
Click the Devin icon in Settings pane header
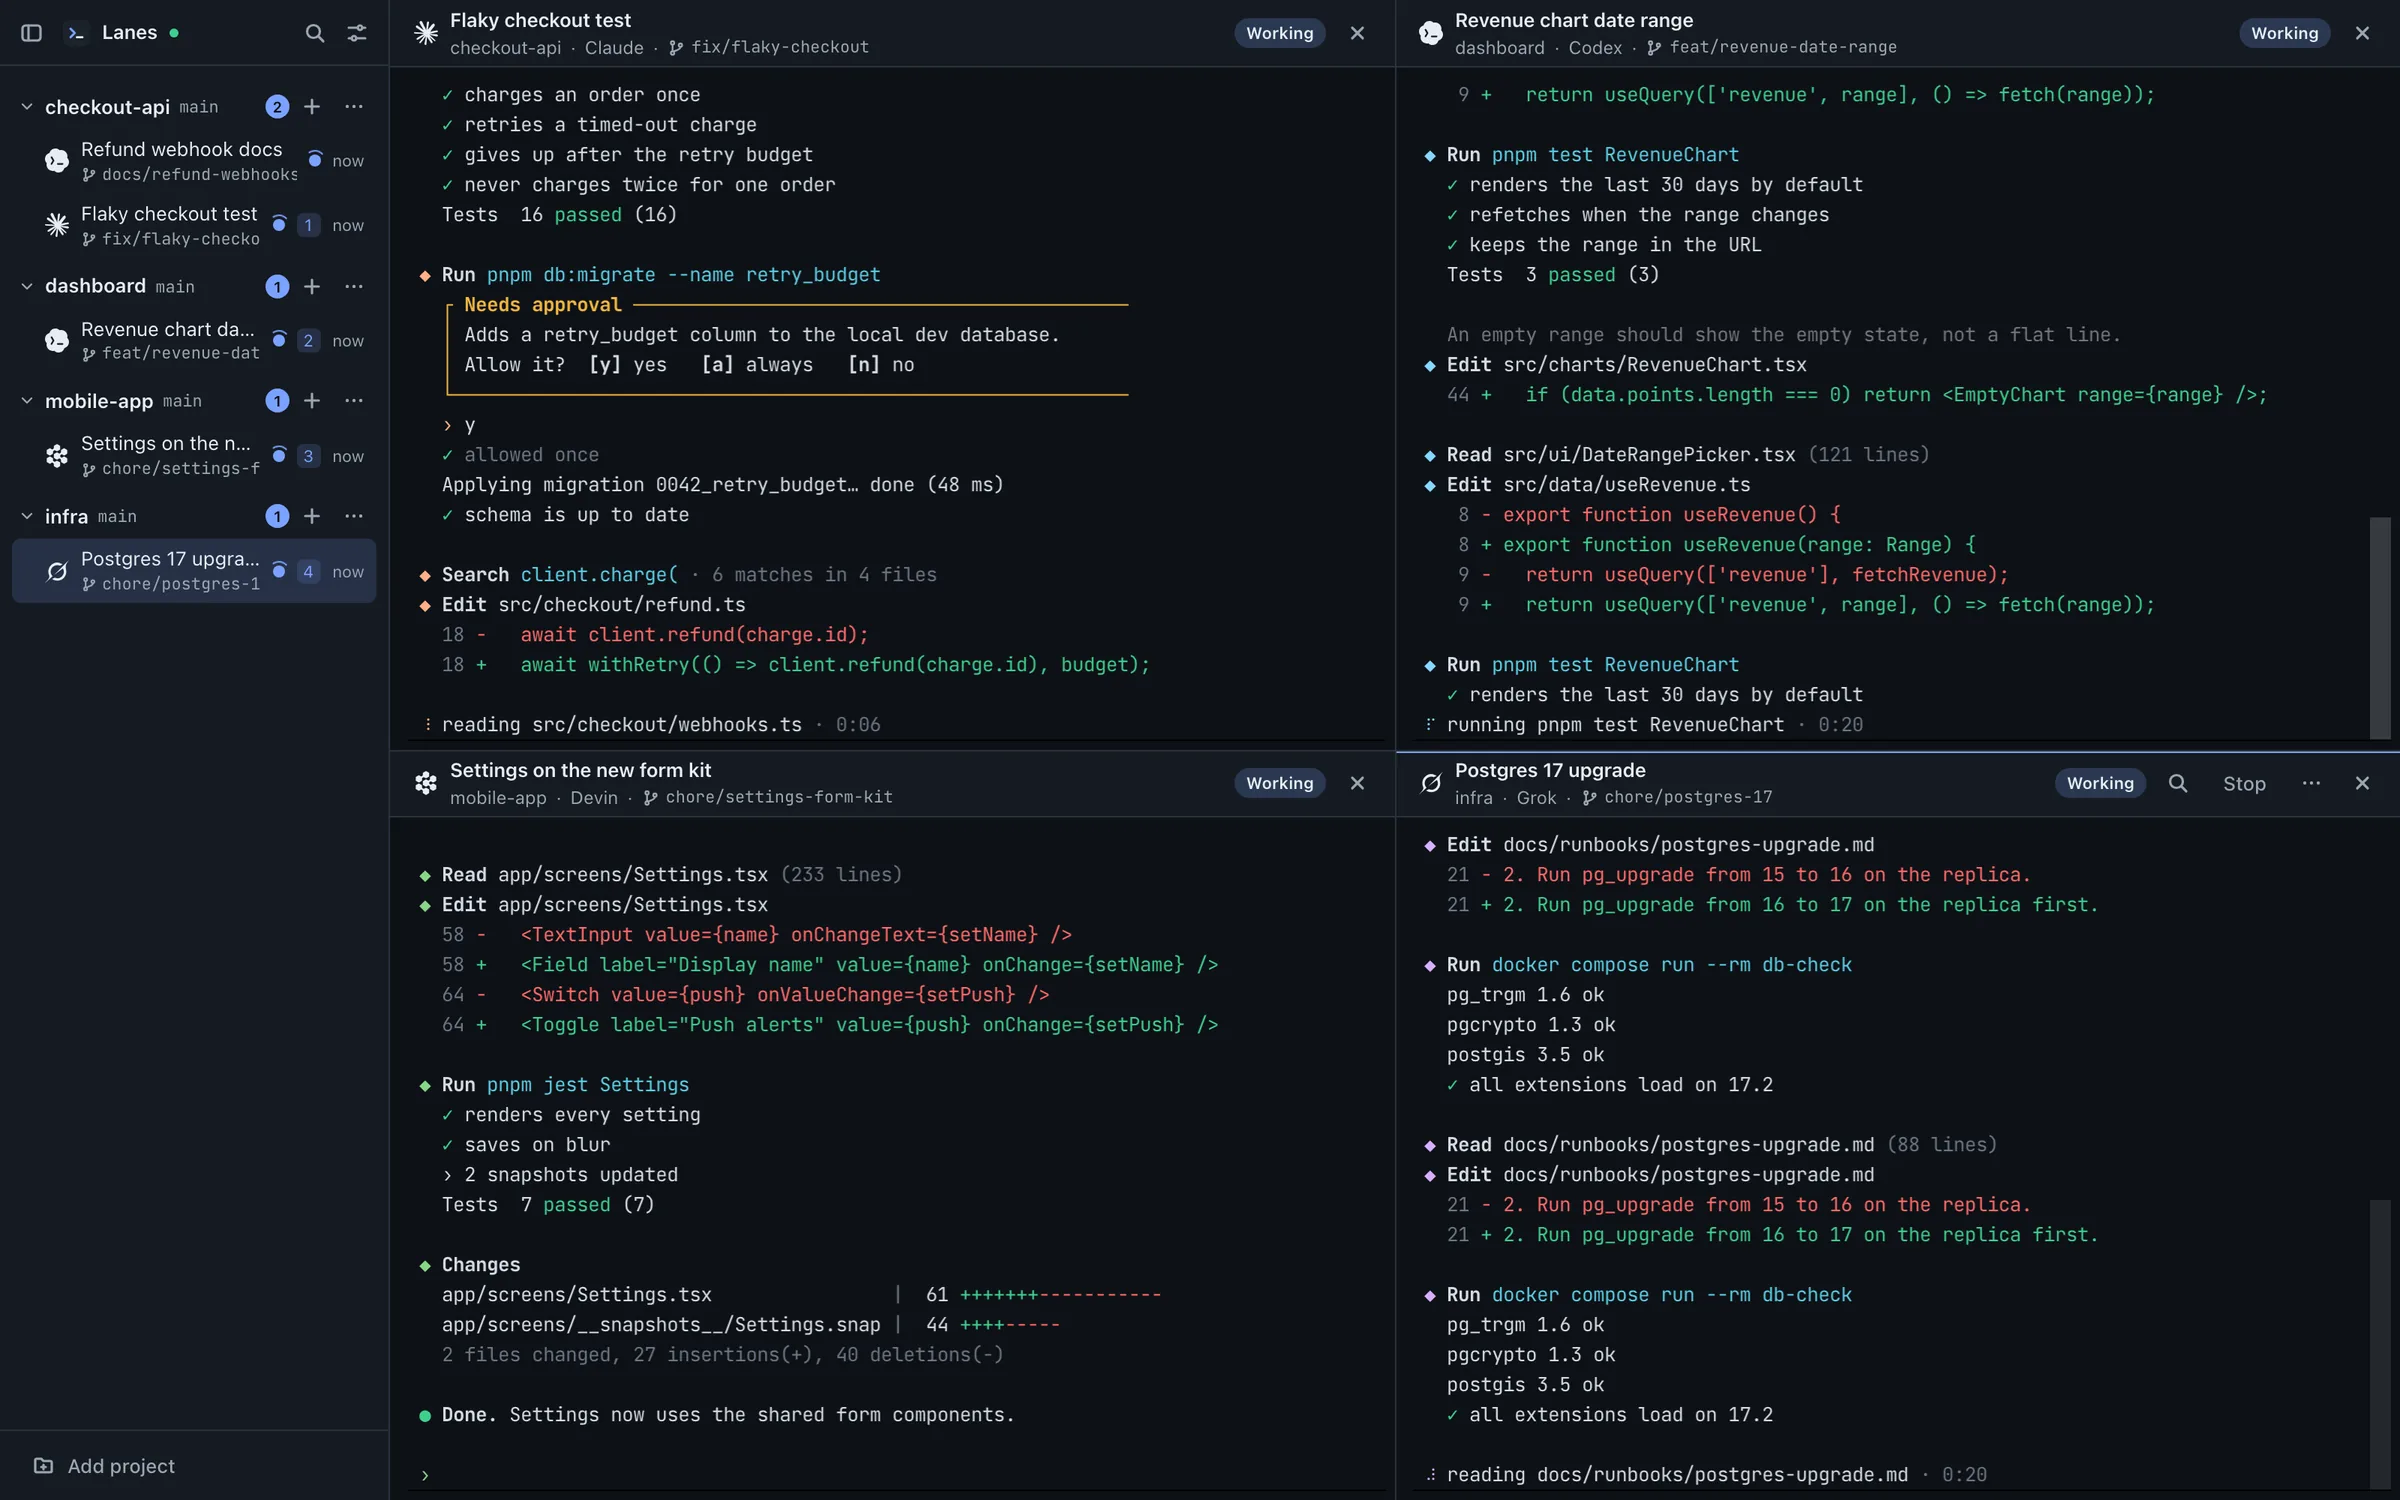(x=426, y=783)
